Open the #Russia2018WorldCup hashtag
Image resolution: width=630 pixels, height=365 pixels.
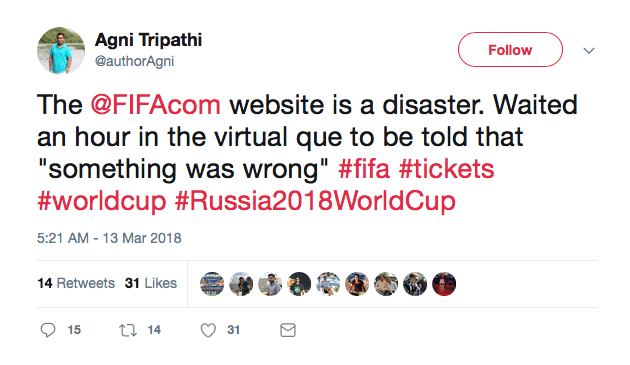pos(315,201)
